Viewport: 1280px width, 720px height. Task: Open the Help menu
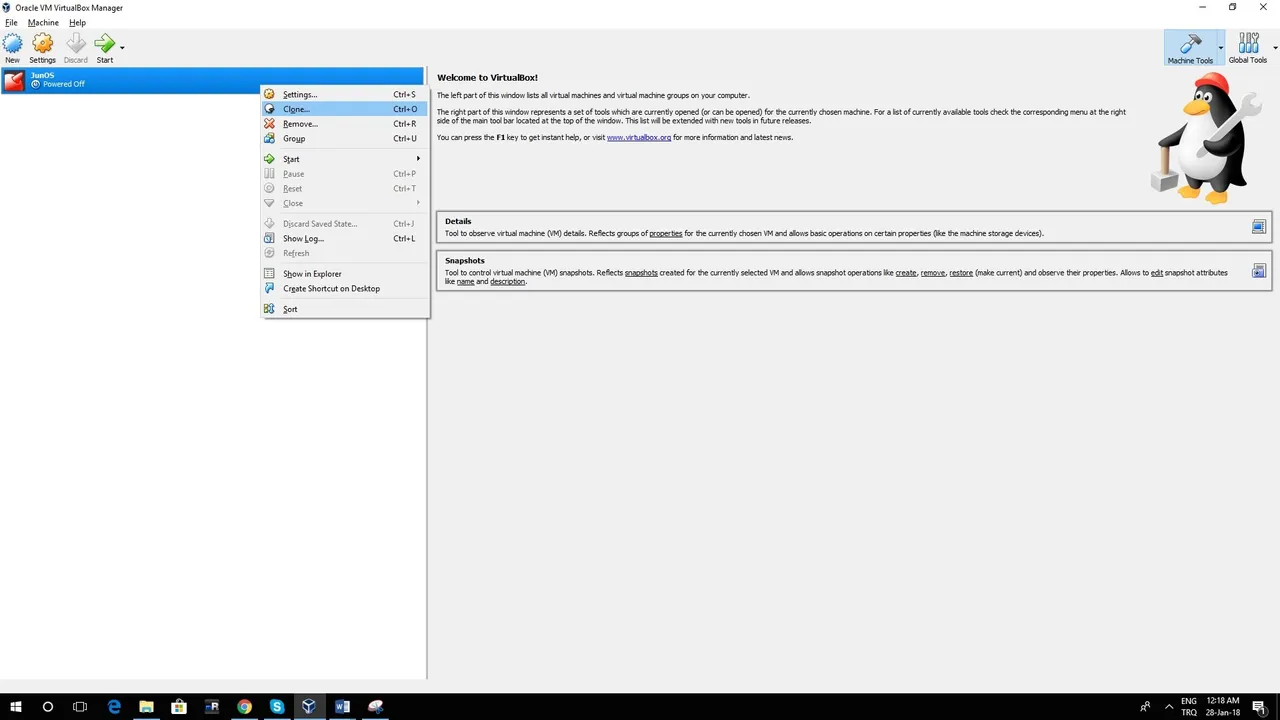pyautogui.click(x=77, y=22)
